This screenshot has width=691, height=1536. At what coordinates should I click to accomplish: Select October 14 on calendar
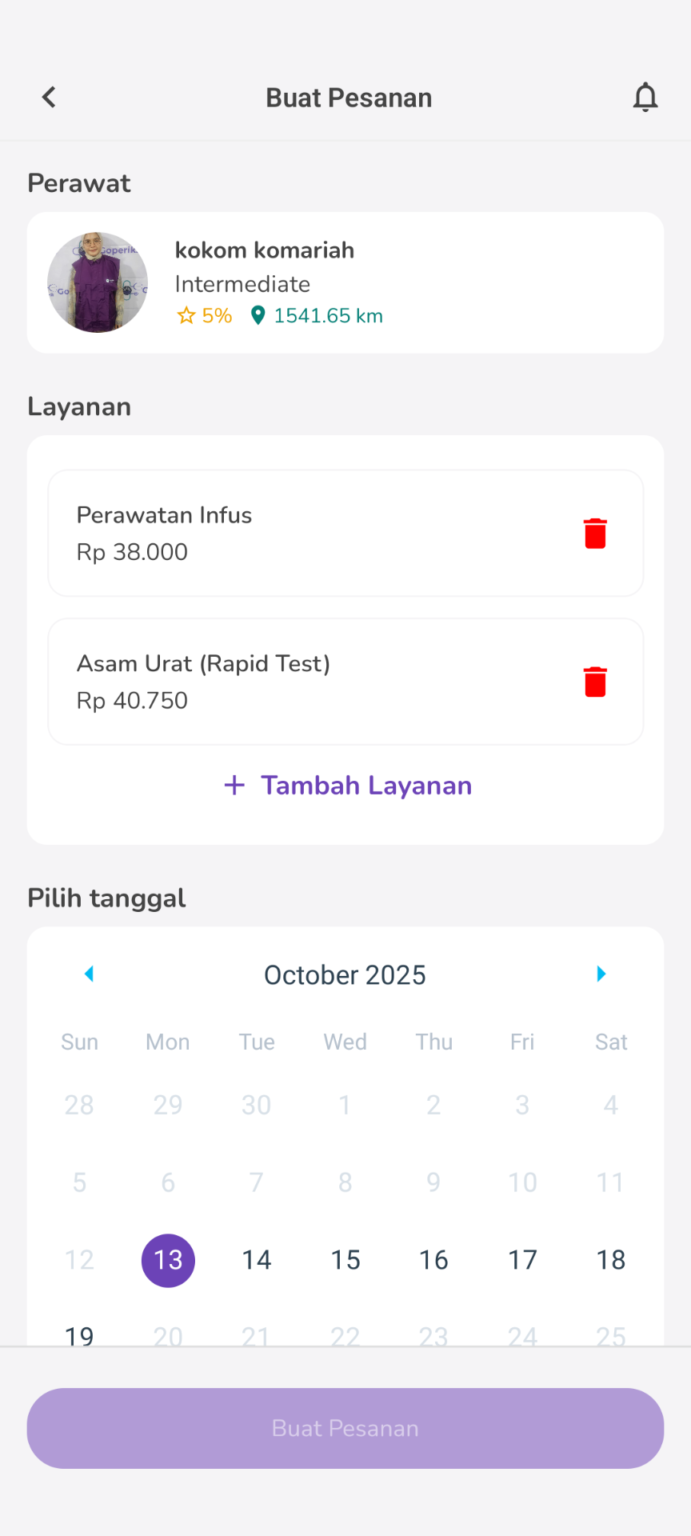(256, 1260)
